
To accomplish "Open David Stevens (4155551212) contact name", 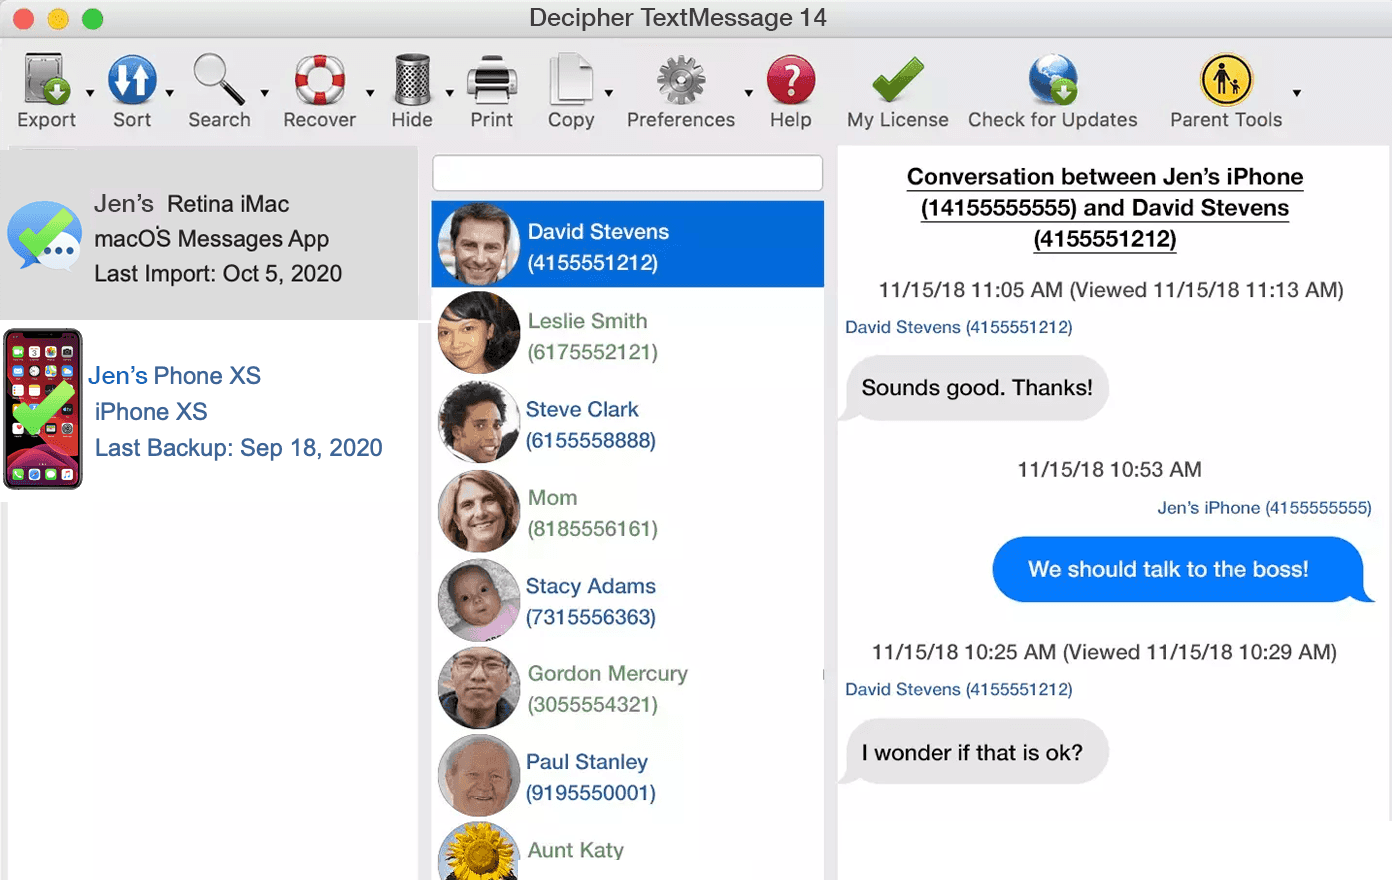I will (x=598, y=247).
